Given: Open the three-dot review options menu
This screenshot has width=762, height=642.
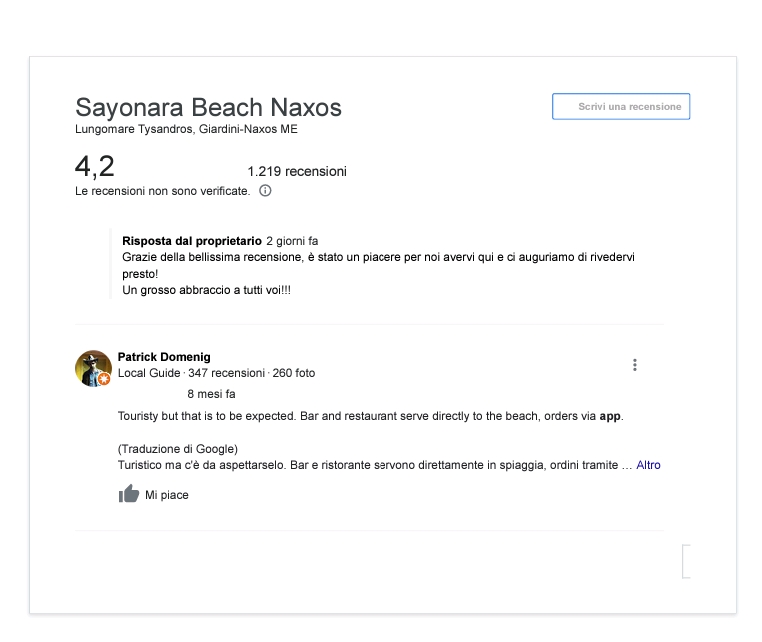Looking at the screenshot, I should tap(634, 365).
